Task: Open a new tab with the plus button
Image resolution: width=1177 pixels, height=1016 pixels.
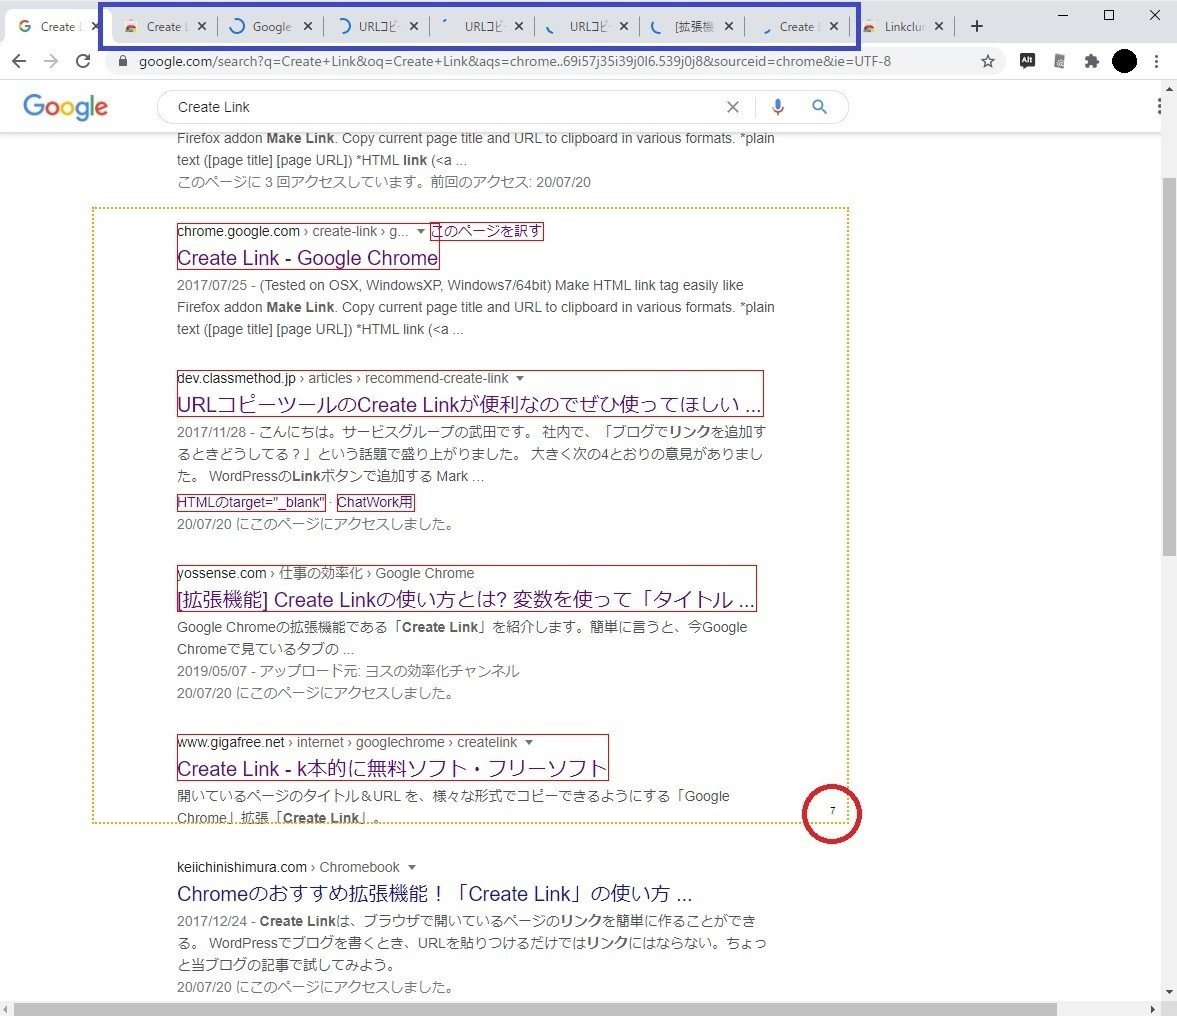Action: (977, 26)
